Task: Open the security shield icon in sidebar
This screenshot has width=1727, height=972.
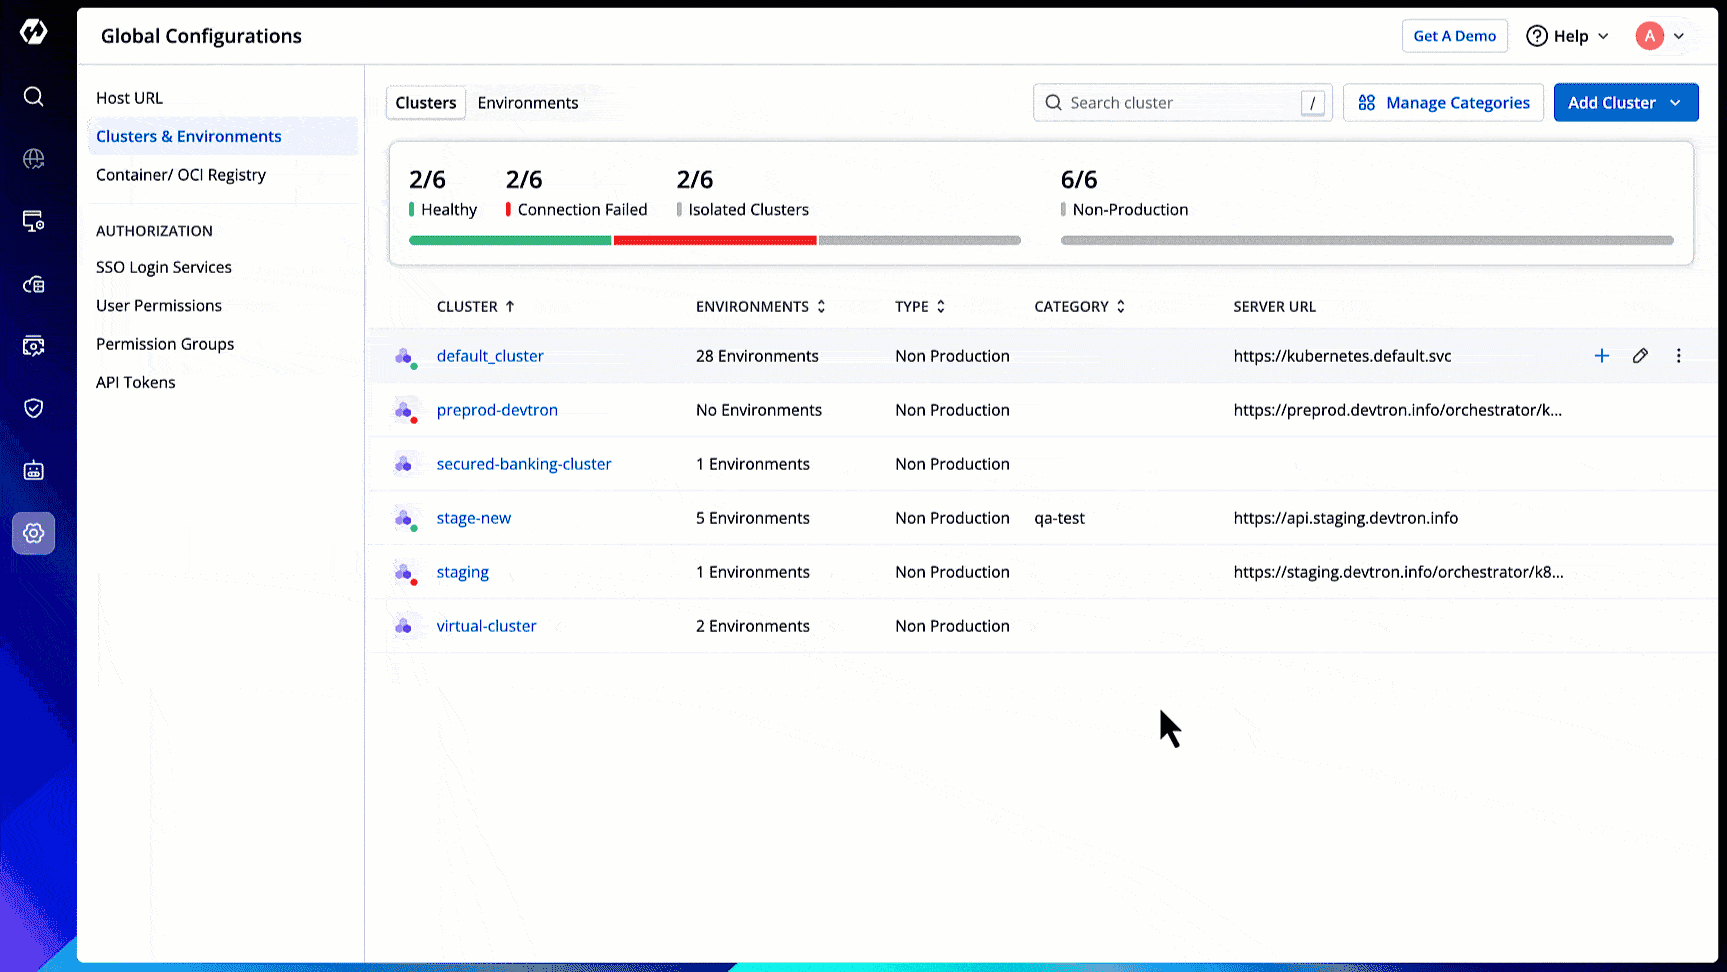Action: click(33, 408)
